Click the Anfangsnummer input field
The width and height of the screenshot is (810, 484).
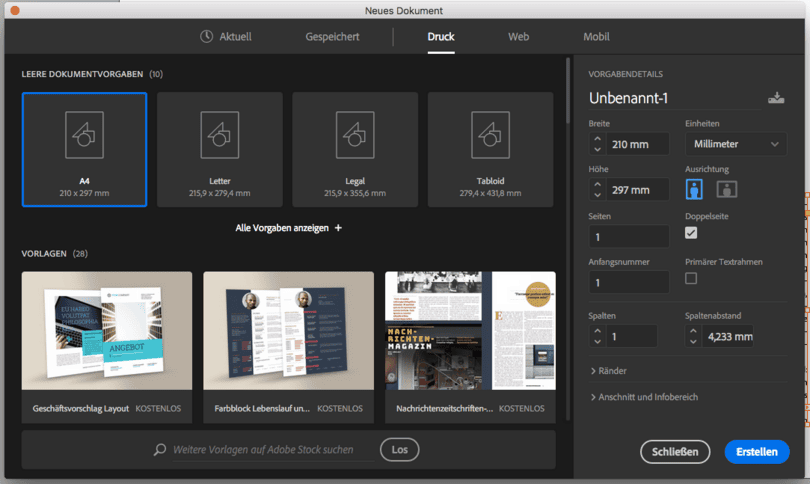pos(629,282)
